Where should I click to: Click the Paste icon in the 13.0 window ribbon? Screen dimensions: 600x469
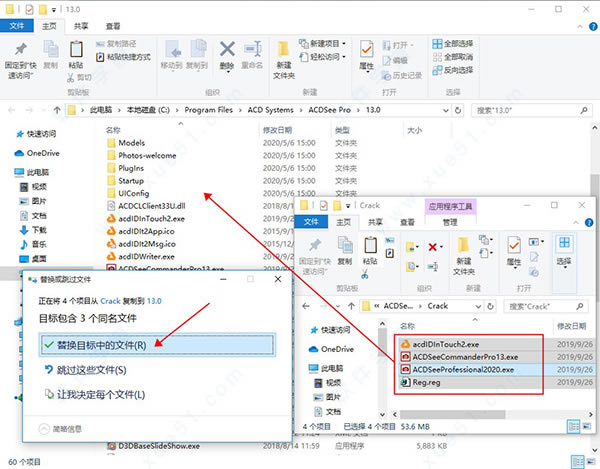(x=76, y=50)
